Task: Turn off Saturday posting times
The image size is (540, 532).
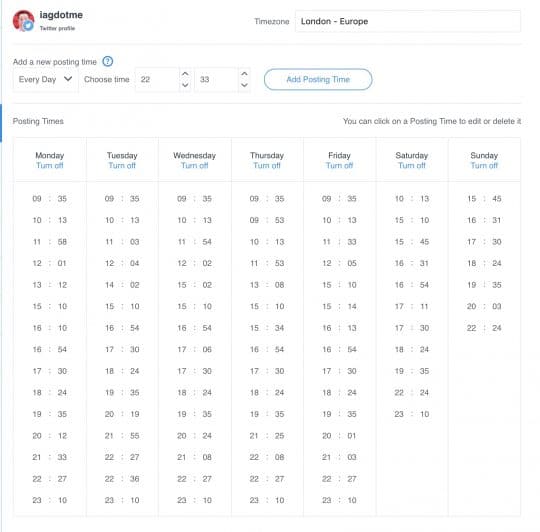Action: 412,166
